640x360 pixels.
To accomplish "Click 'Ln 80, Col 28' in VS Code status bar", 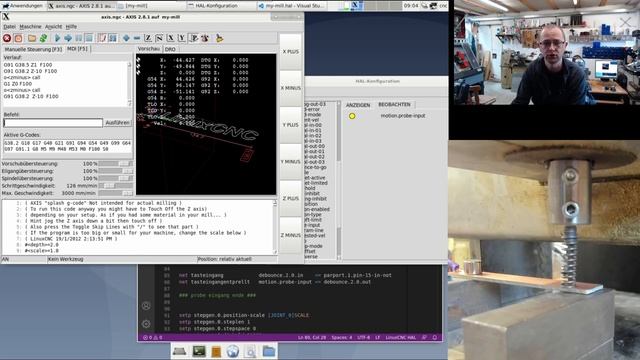I will (312, 338).
